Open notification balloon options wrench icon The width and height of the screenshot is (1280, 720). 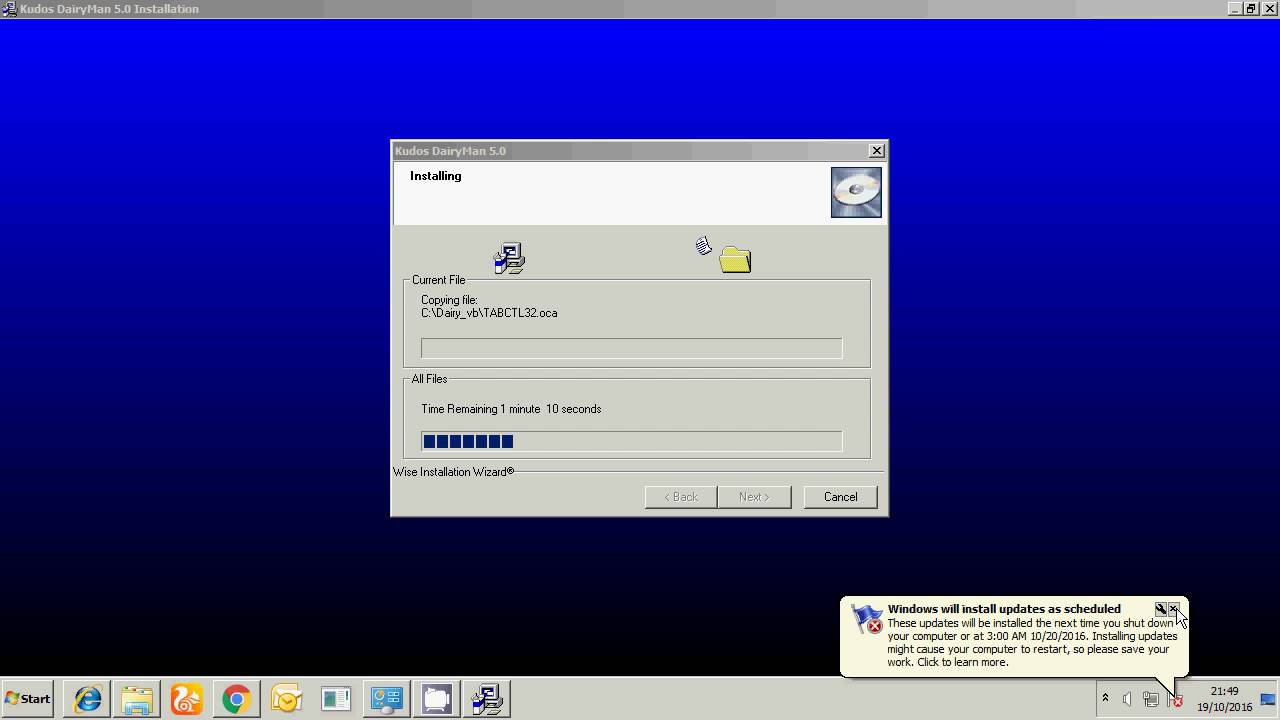click(1160, 609)
